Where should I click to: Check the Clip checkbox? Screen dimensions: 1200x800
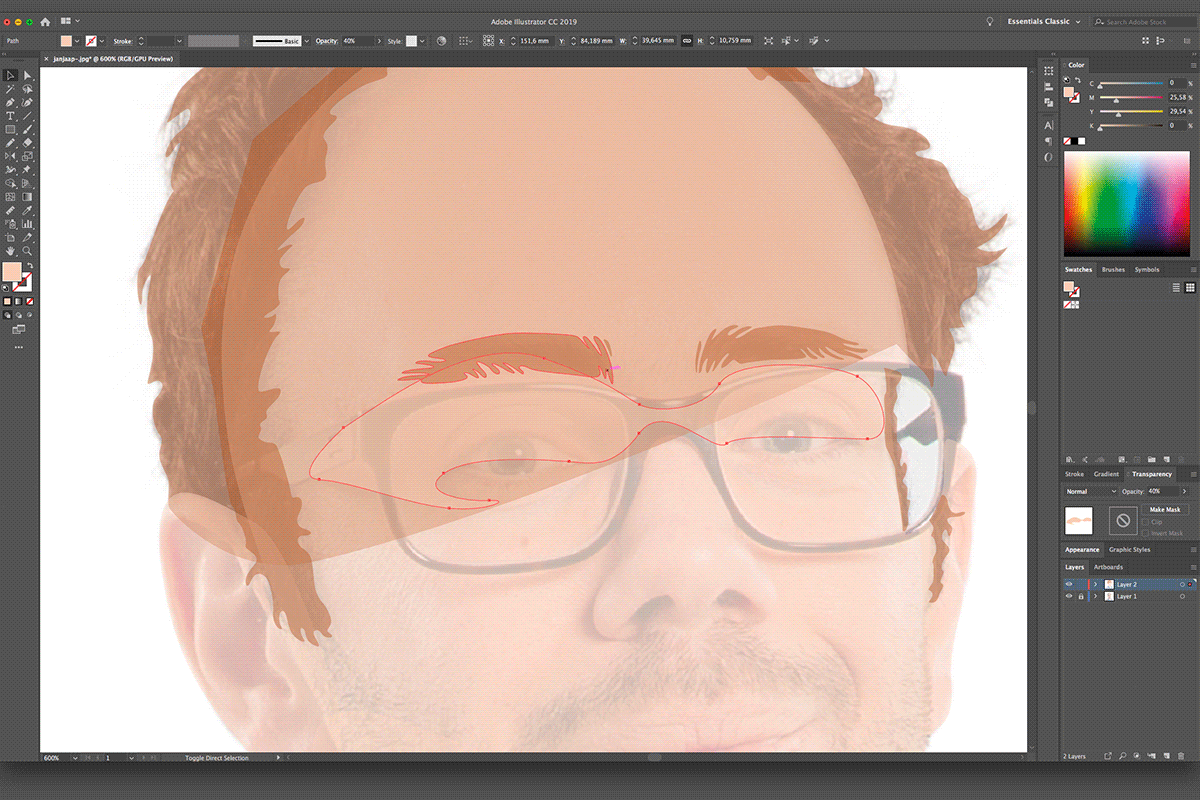click(x=1145, y=522)
